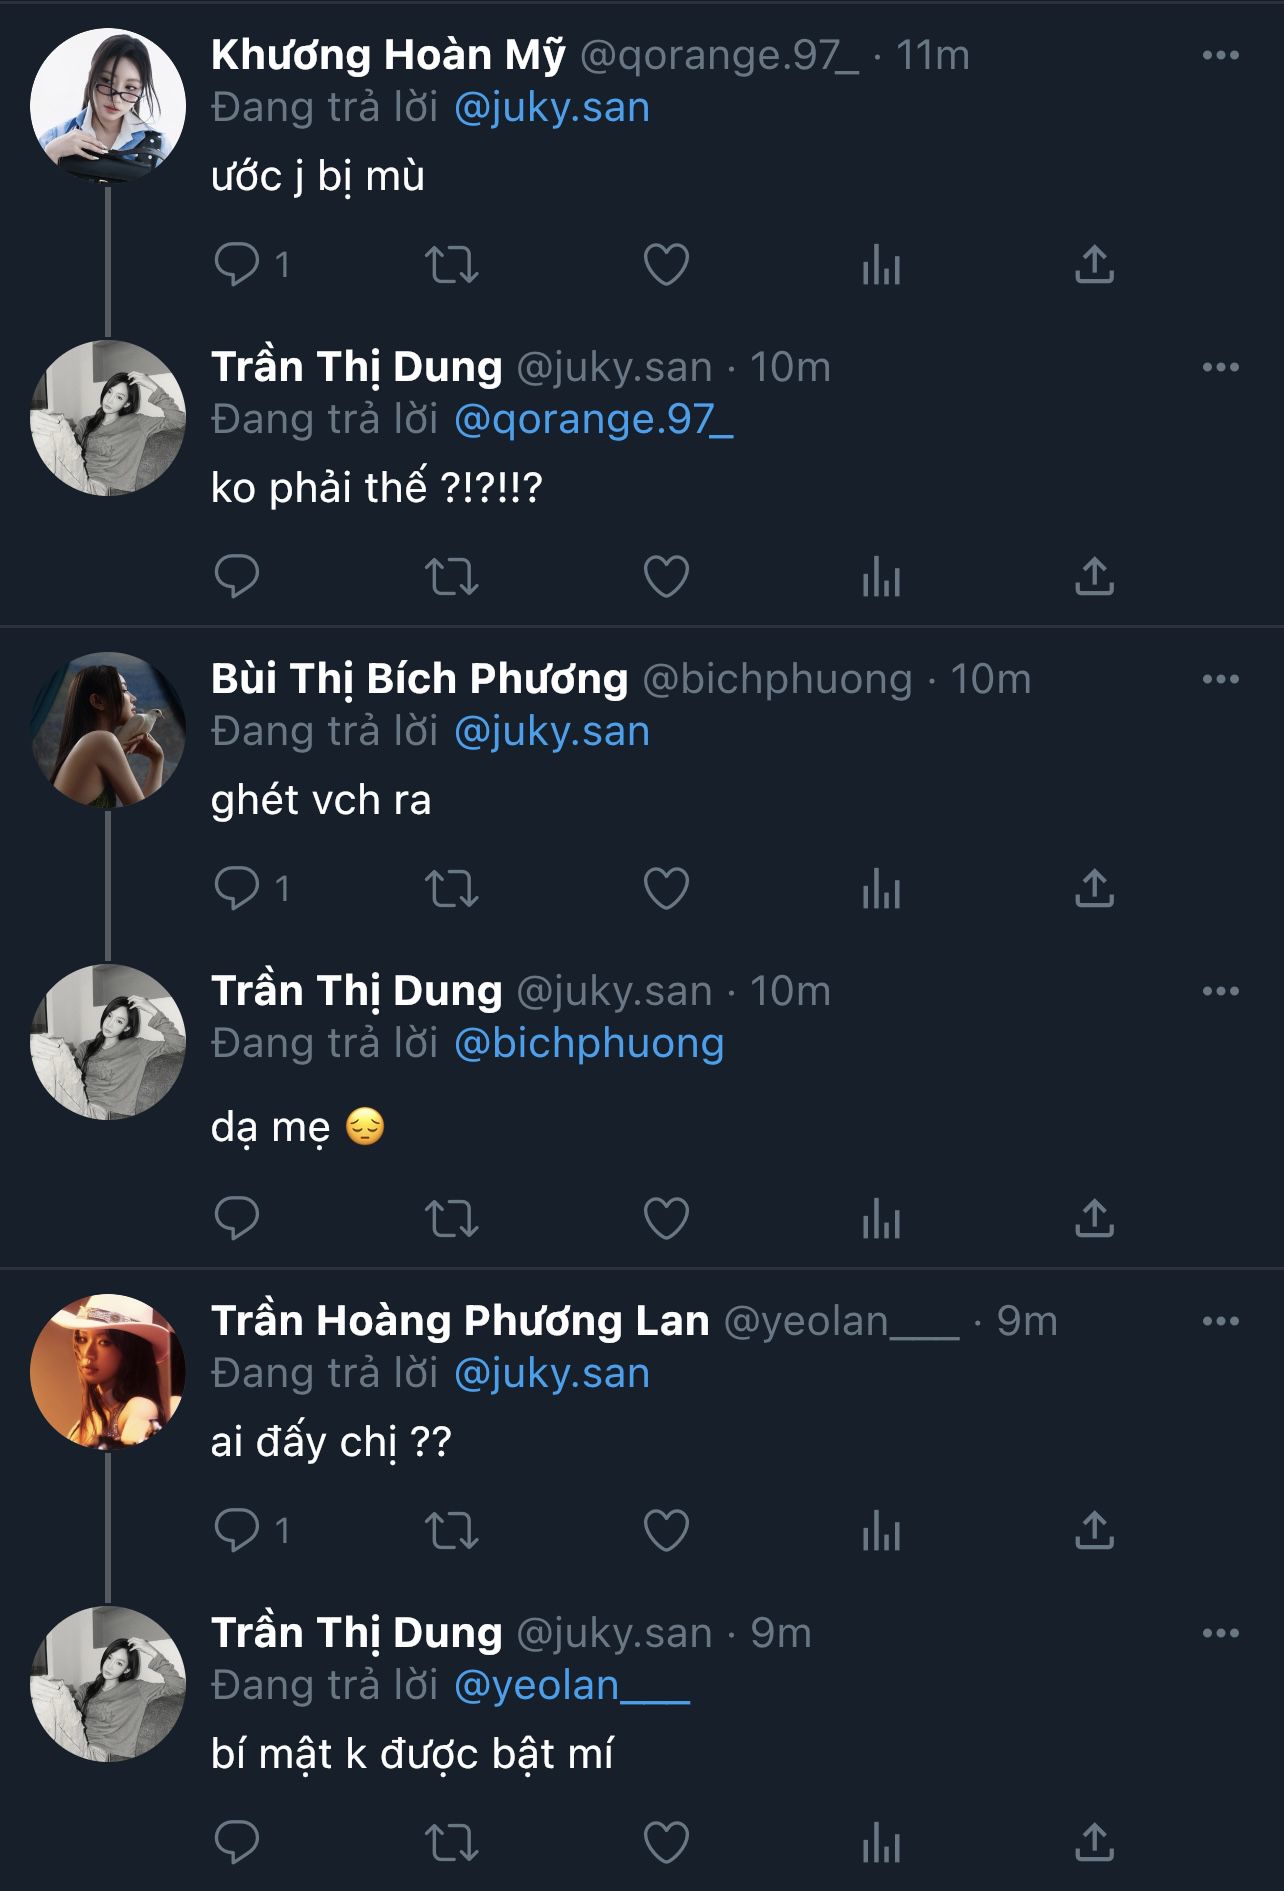Retweet Khương Hoàn Mỹ's reply
The height and width of the screenshot is (1891, 1284).
point(452,265)
